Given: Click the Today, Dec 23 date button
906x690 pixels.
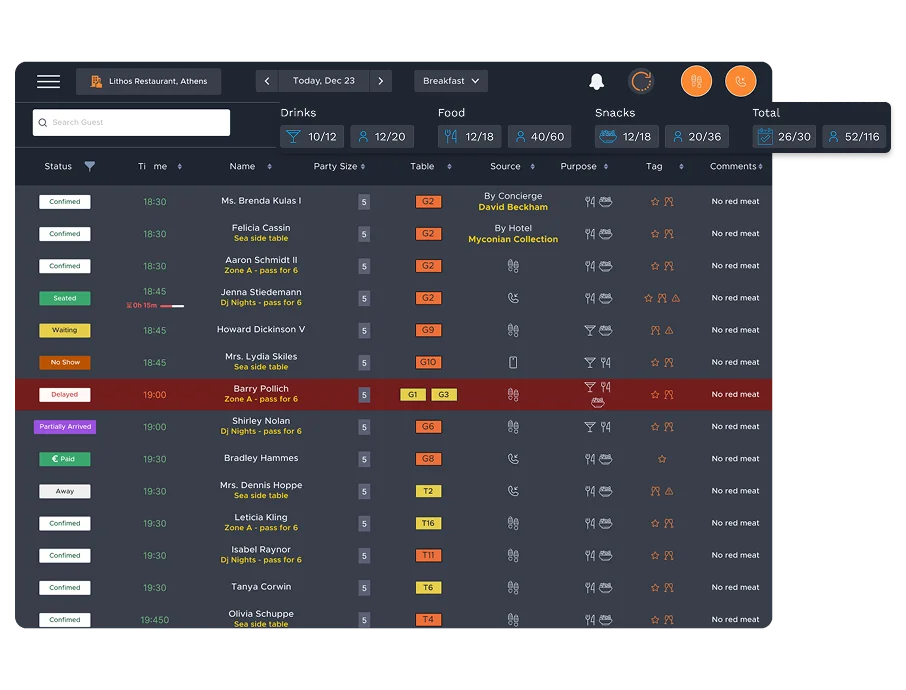Looking at the screenshot, I should [324, 81].
